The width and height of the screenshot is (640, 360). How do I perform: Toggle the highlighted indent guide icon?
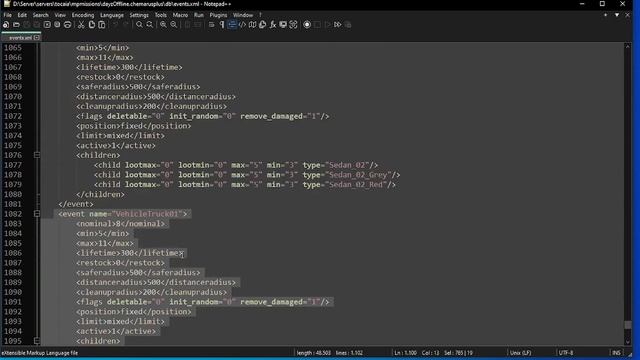[232, 25]
